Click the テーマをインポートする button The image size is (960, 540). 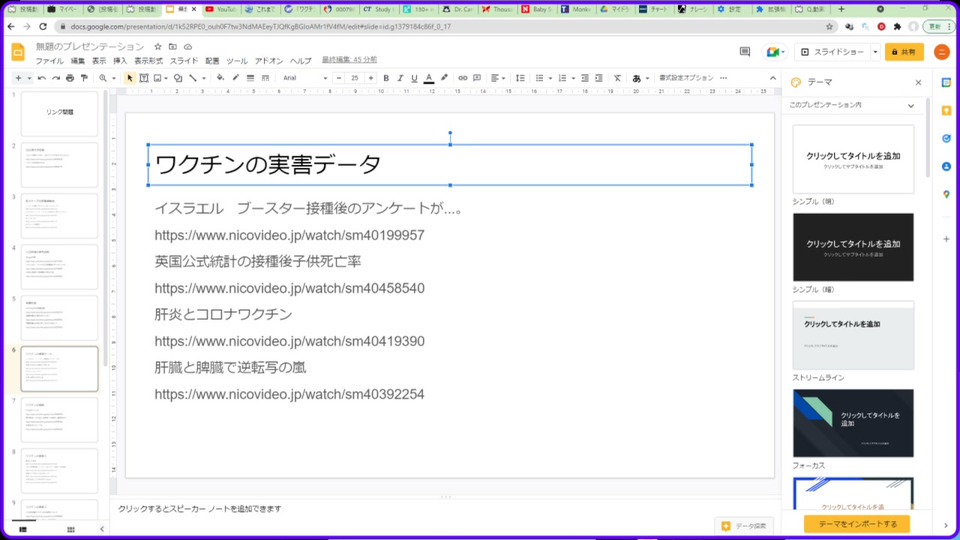pyautogui.click(x=857, y=524)
